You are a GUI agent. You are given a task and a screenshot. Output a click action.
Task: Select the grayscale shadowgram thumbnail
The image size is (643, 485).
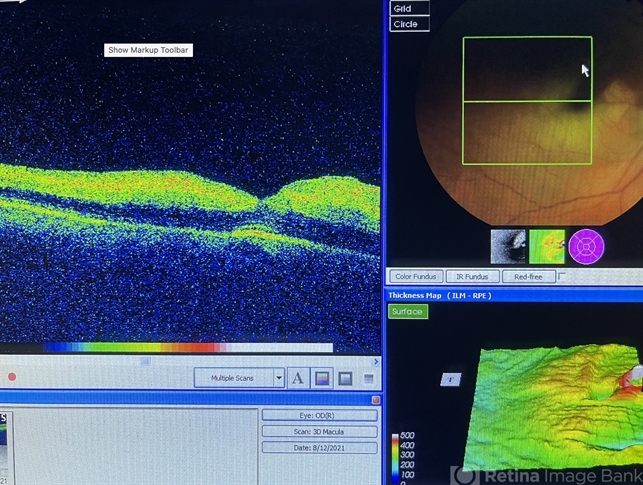coord(508,246)
